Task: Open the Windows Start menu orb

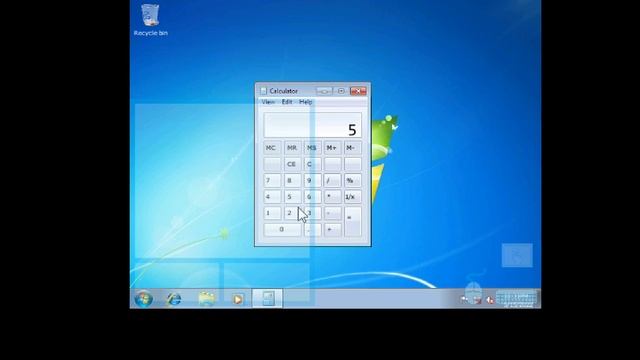Action: [x=144, y=299]
